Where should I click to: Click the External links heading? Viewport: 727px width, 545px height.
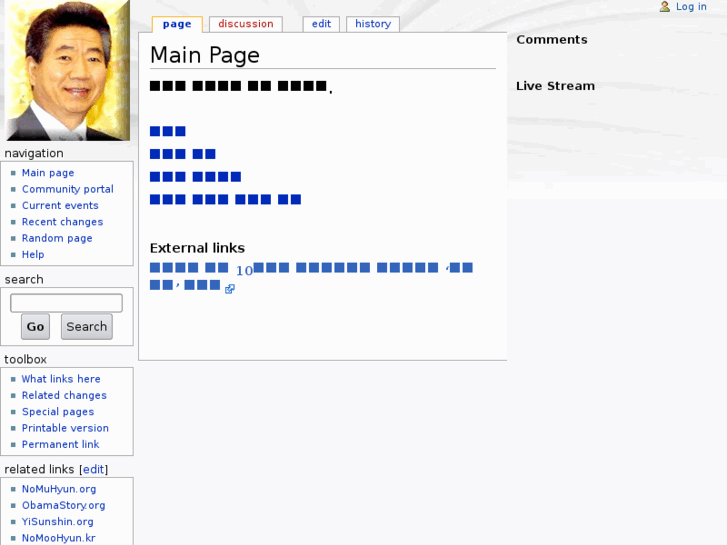click(x=197, y=248)
